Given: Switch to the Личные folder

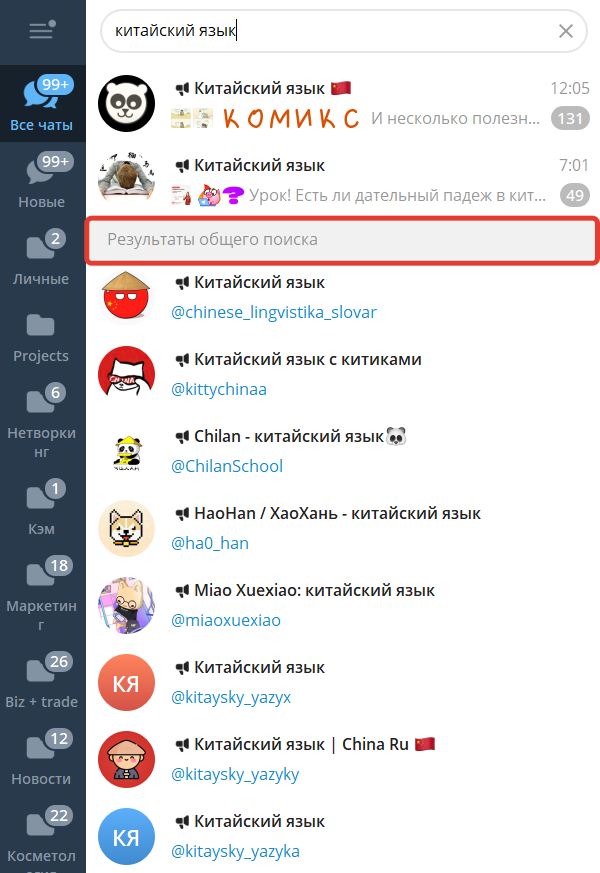Looking at the screenshot, I should [x=42, y=257].
